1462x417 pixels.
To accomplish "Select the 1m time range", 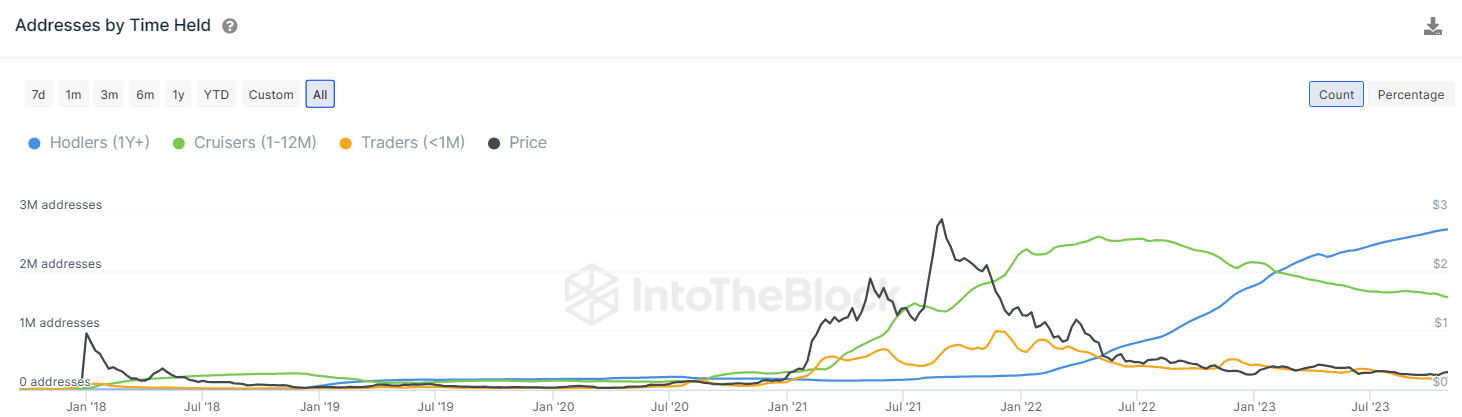I will (73, 95).
